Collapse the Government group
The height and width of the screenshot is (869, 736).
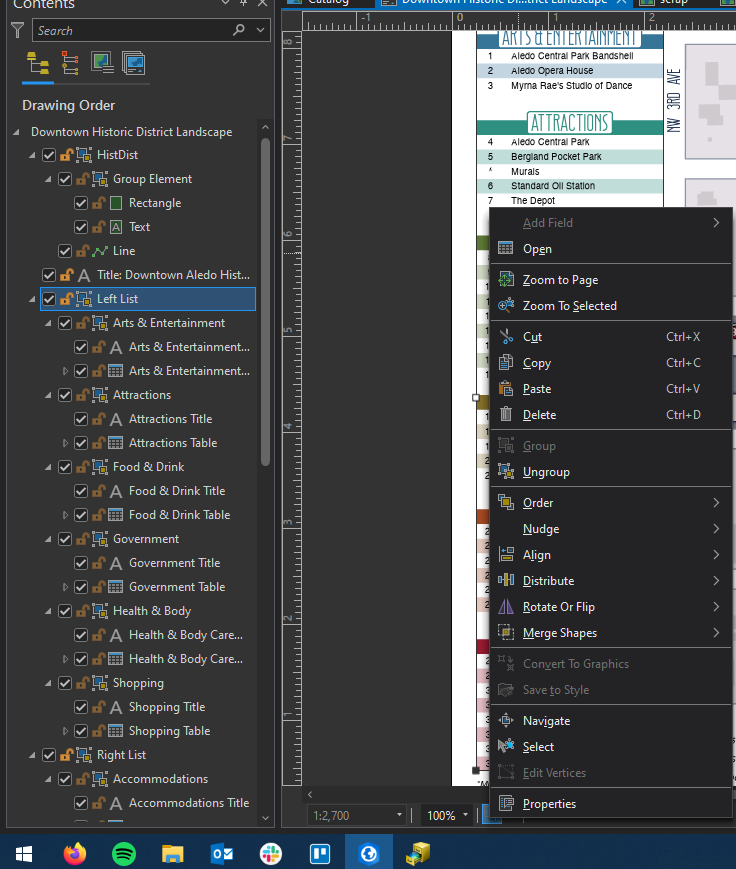point(48,539)
